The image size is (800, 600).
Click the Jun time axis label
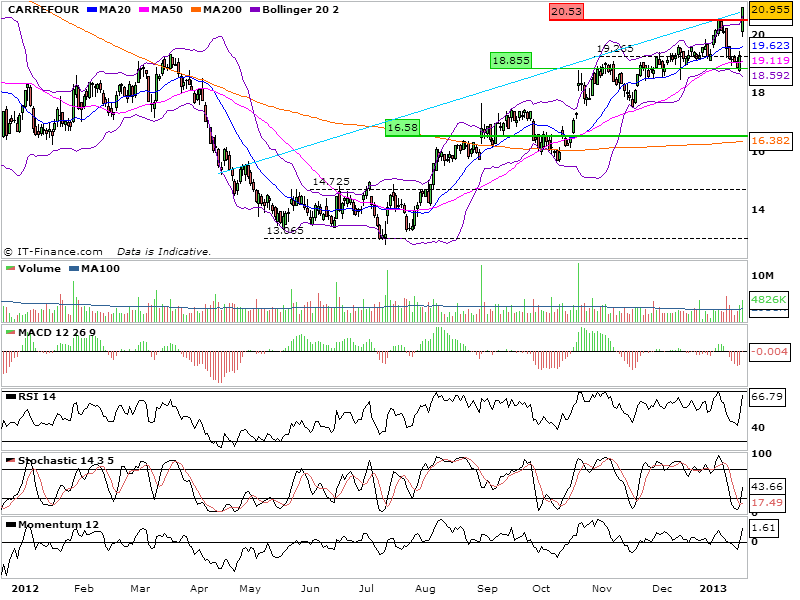click(310, 589)
